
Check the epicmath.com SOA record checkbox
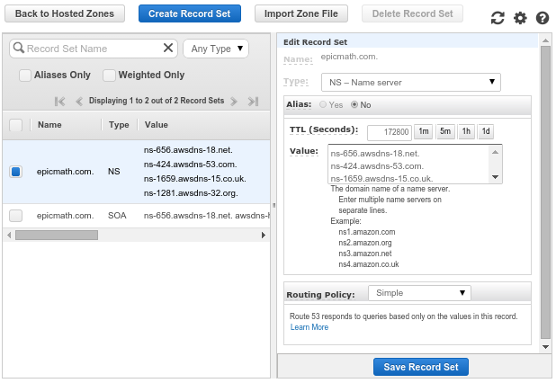[16, 216]
